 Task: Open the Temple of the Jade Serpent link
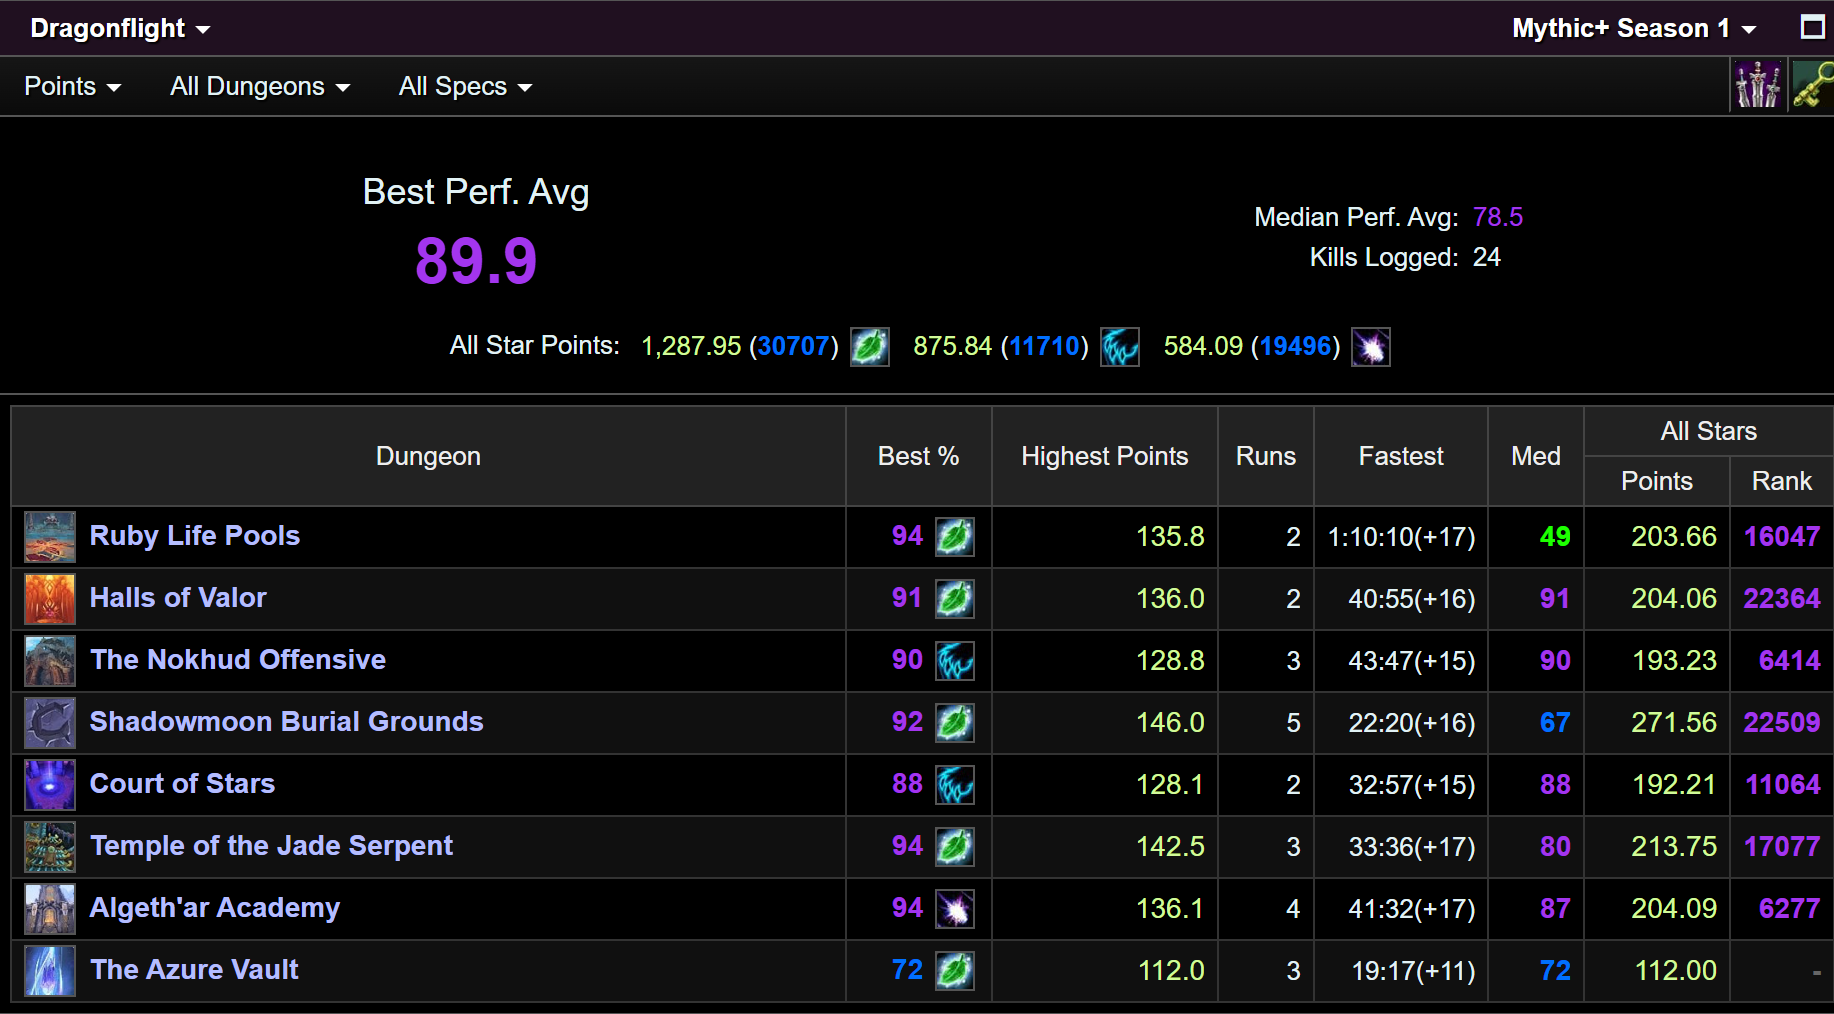pyautogui.click(x=271, y=846)
